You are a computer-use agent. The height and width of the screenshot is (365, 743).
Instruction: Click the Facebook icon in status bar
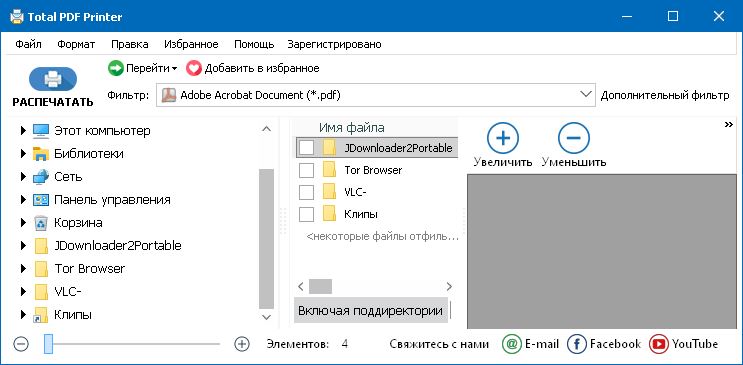[576, 344]
